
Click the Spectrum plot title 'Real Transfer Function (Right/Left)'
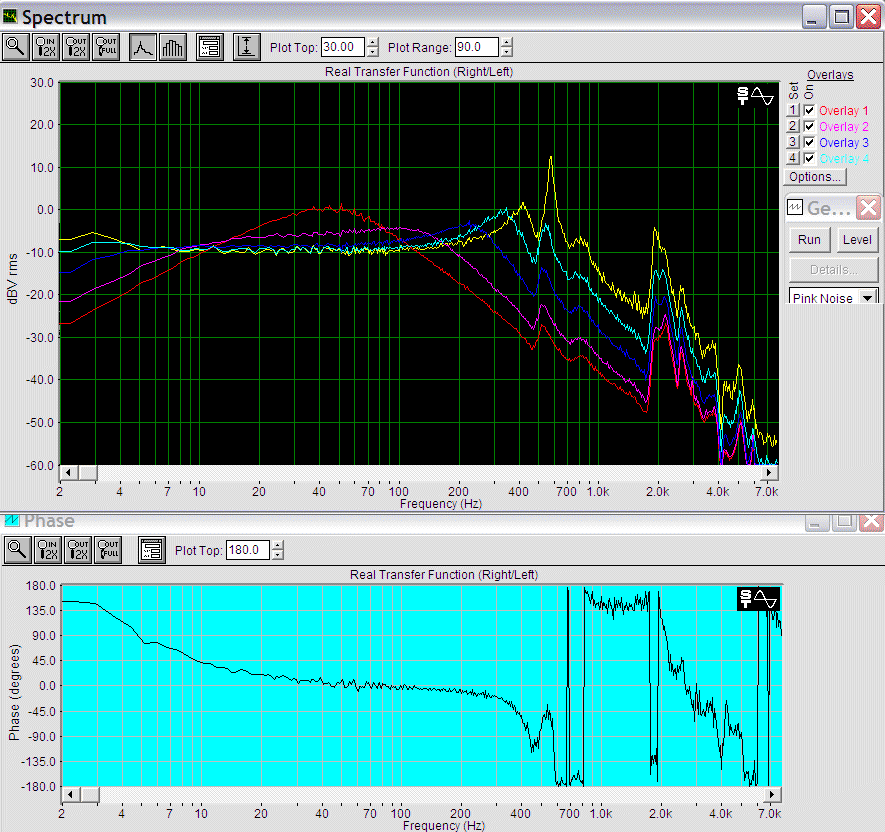point(419,72)
